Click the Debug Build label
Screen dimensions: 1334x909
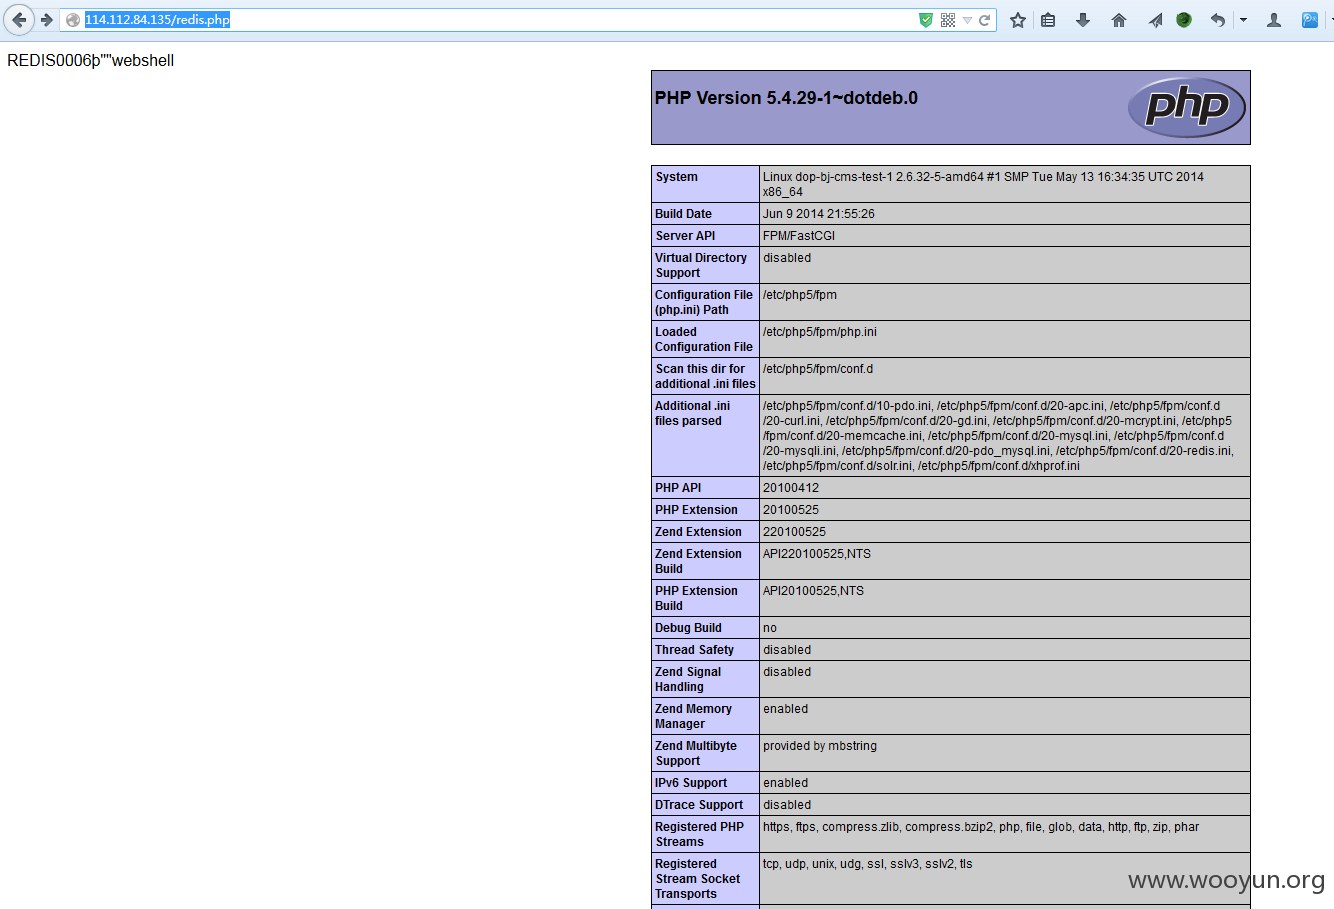(x=688, y=628)
